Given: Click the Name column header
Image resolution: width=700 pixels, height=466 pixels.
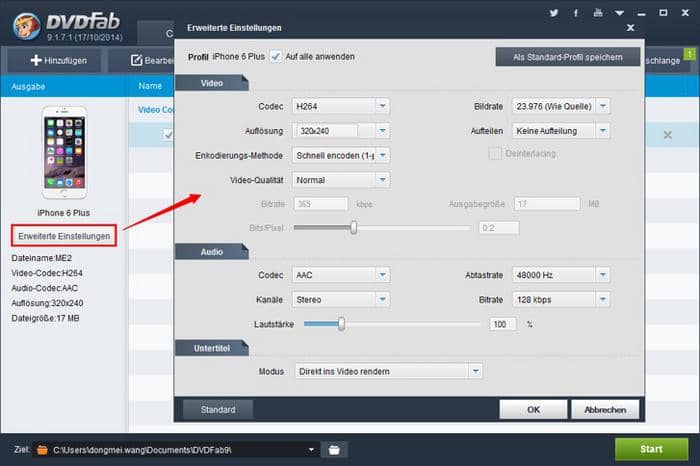Looking at the screenshot, I should pos(150,86).
